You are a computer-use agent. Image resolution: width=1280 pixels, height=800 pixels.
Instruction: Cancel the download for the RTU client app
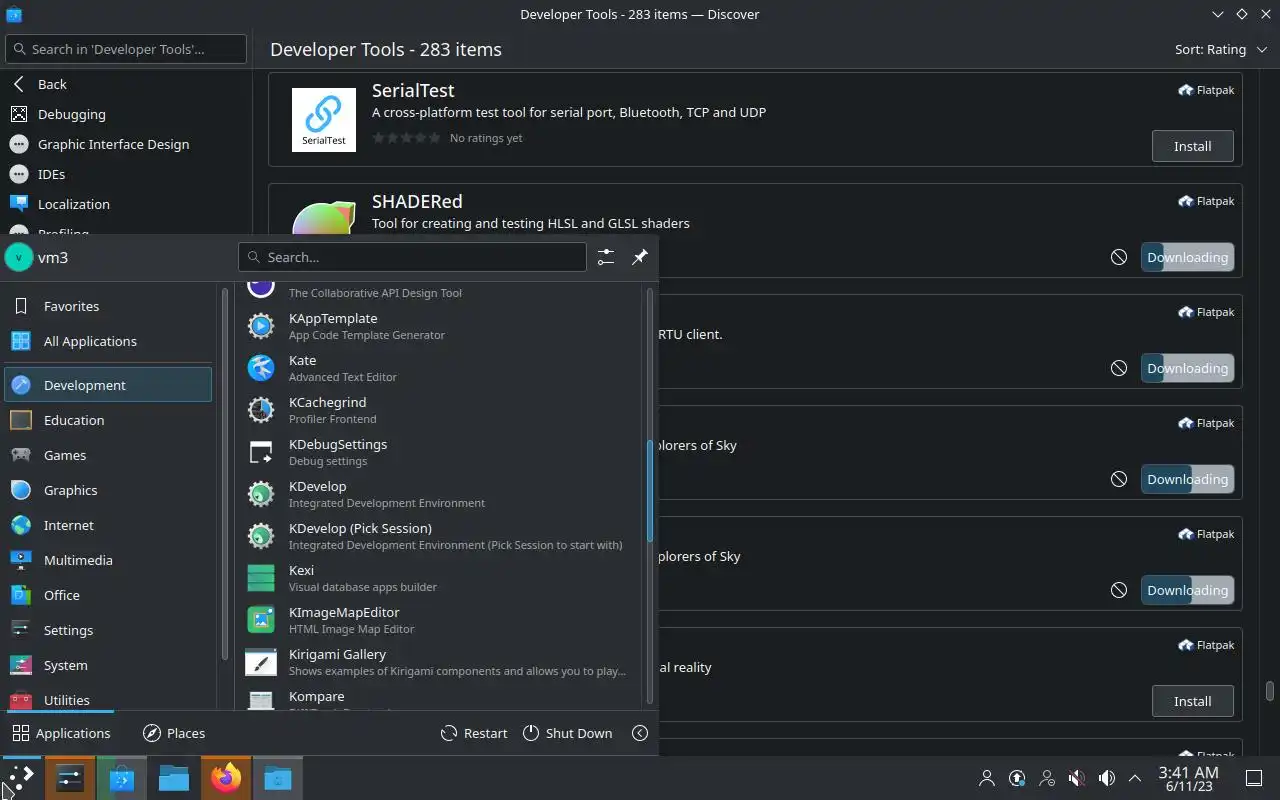coord(1119,368)
